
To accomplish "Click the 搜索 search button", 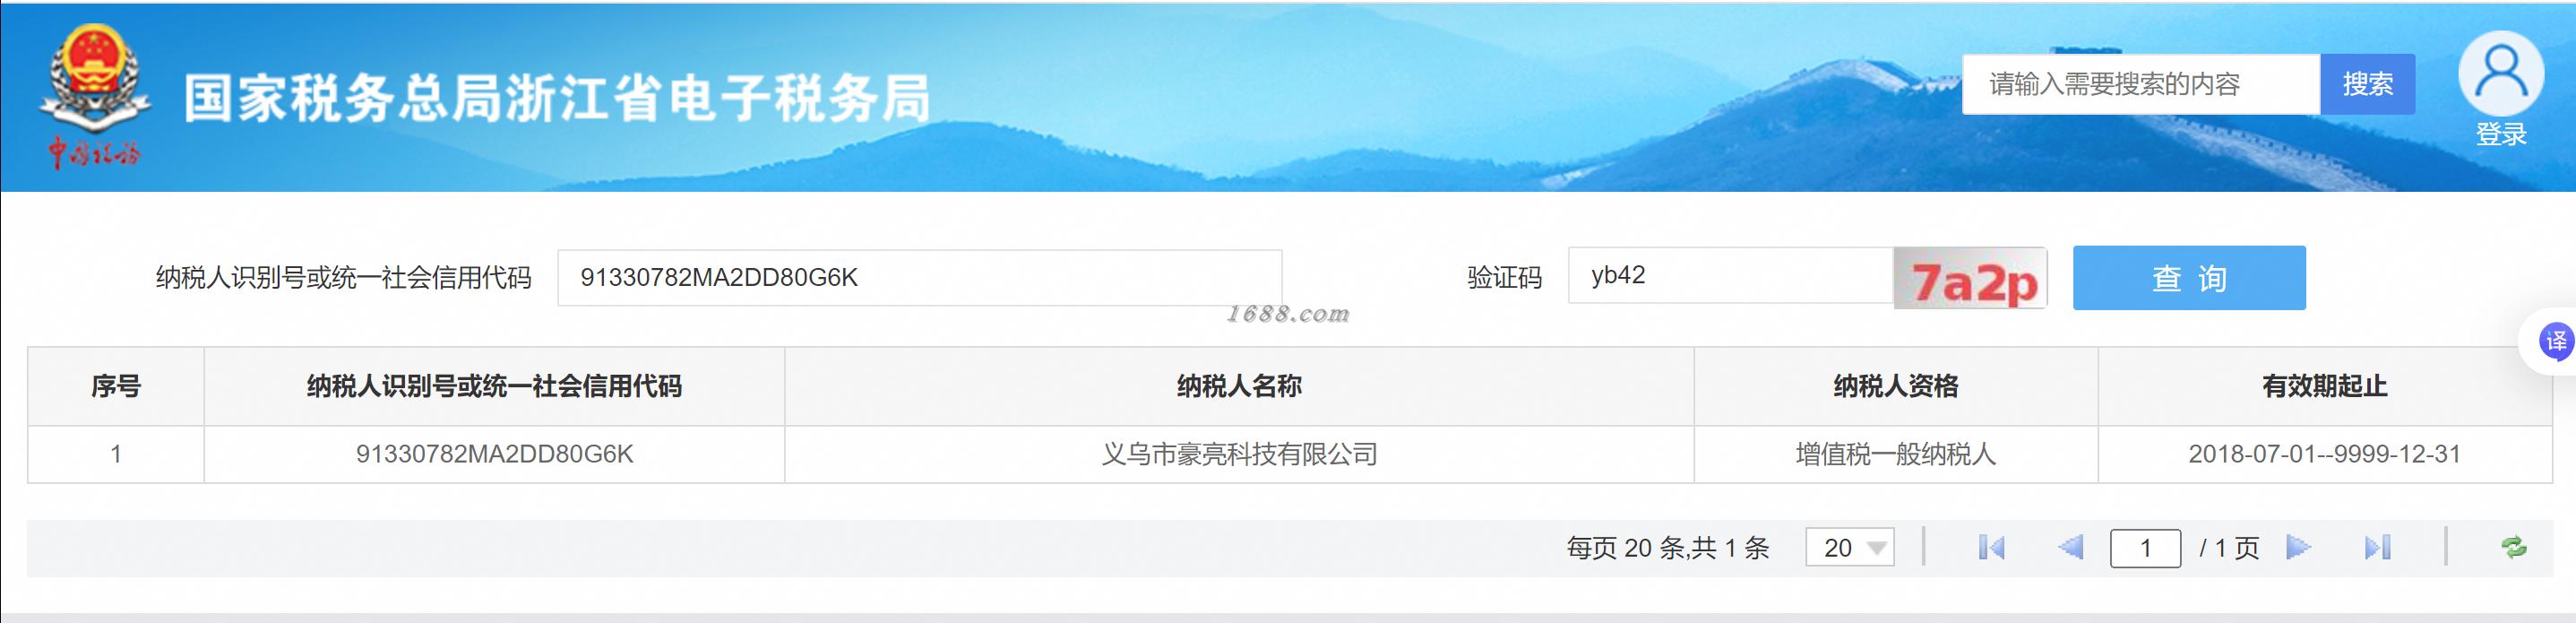I will point(2367,84).
